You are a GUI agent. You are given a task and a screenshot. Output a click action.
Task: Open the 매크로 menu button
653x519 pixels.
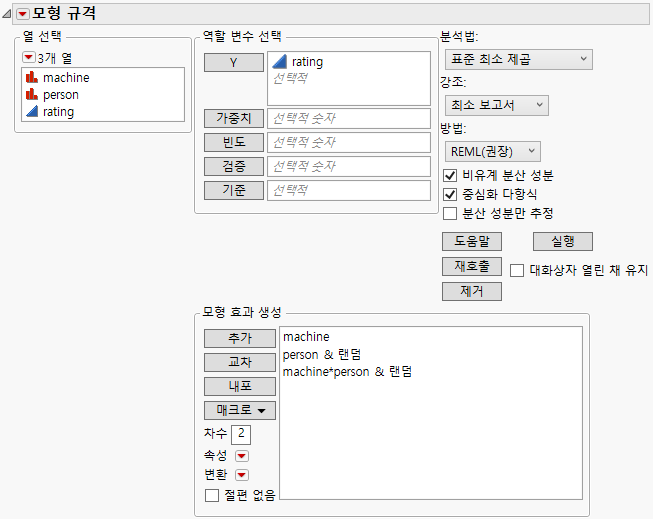[240, 410]
